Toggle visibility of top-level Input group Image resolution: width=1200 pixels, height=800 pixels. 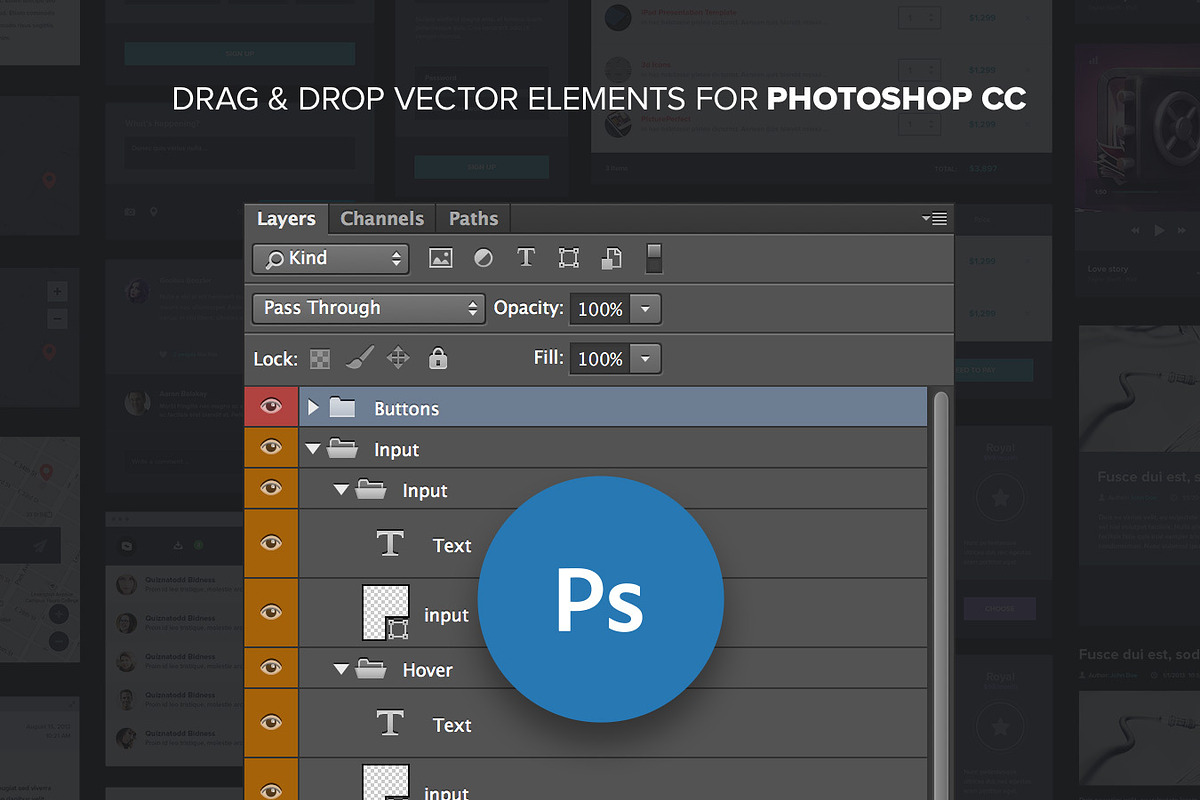click(271, 448)
